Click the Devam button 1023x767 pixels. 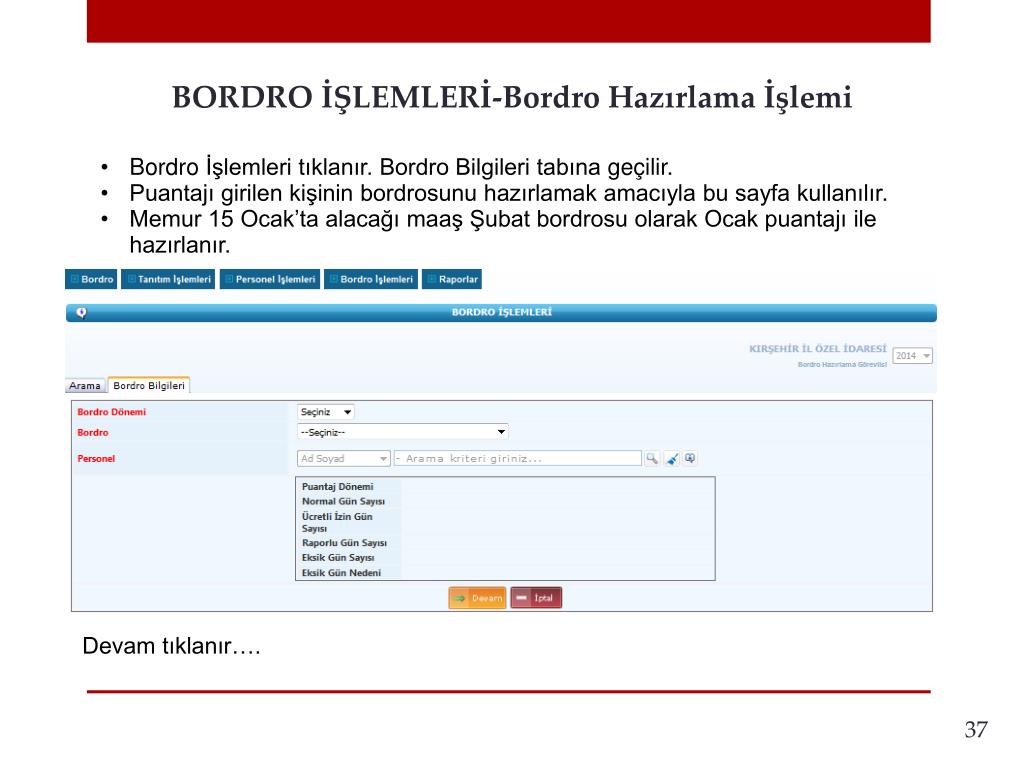tap(478, 598)
